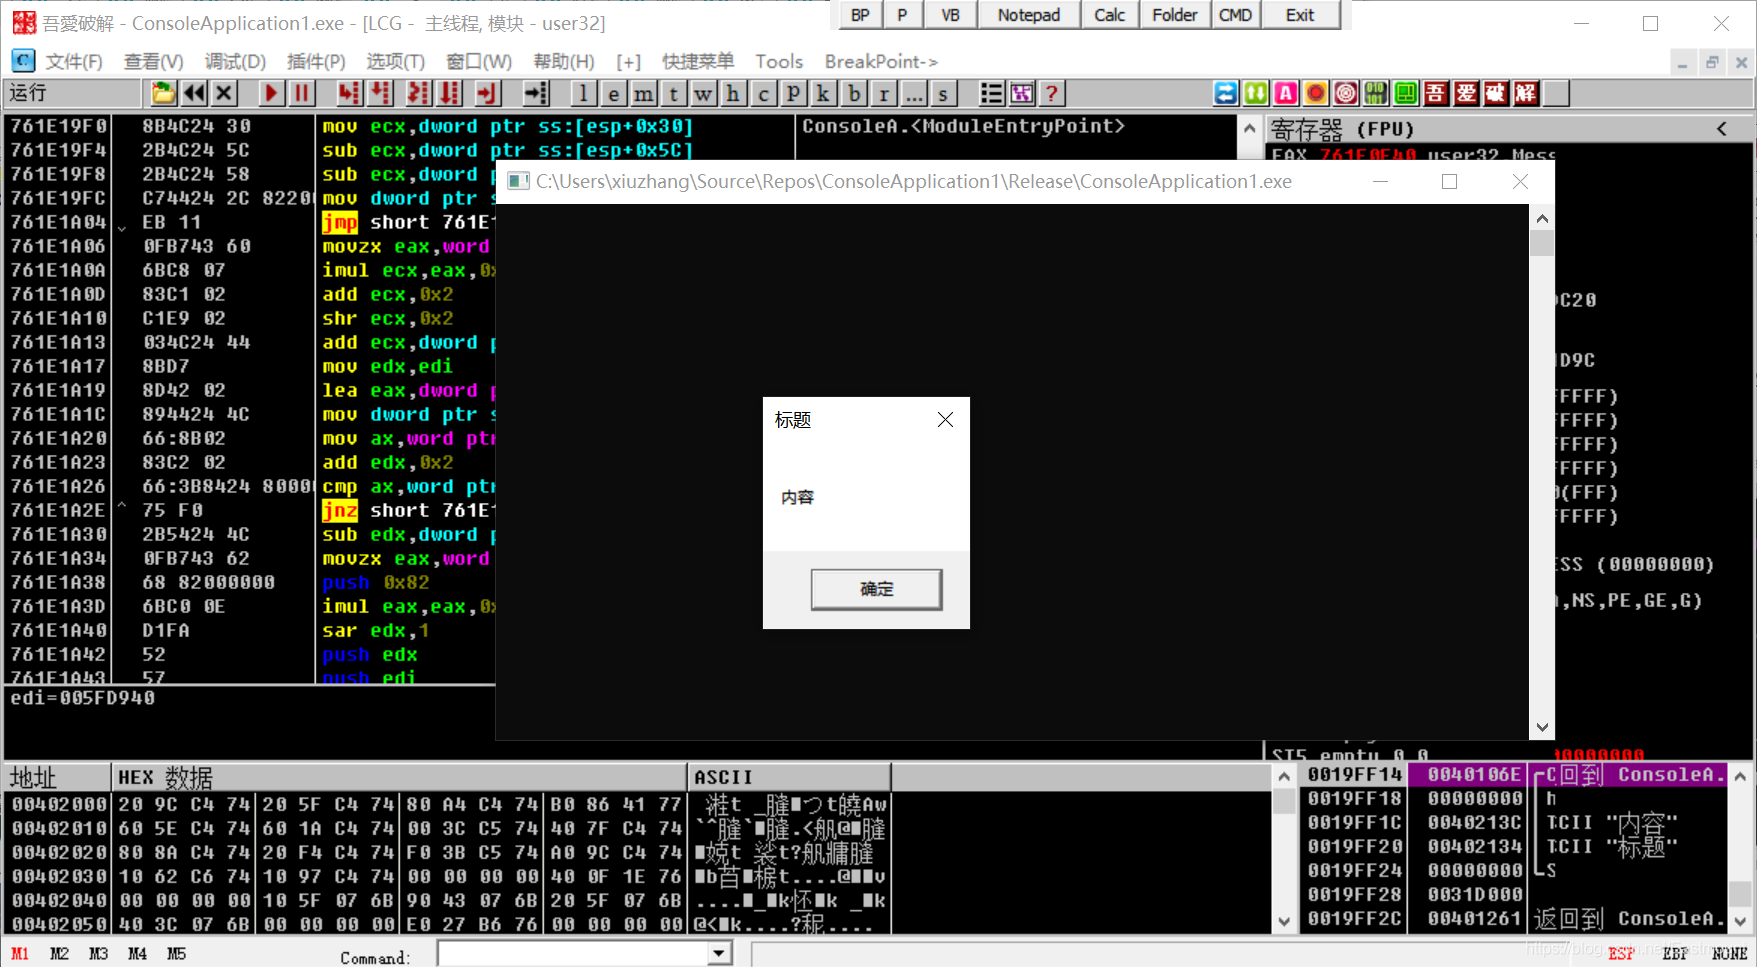Open the Handles 'h' button
Viewport: 1757px width, 967px height.
tap(734, 94)
